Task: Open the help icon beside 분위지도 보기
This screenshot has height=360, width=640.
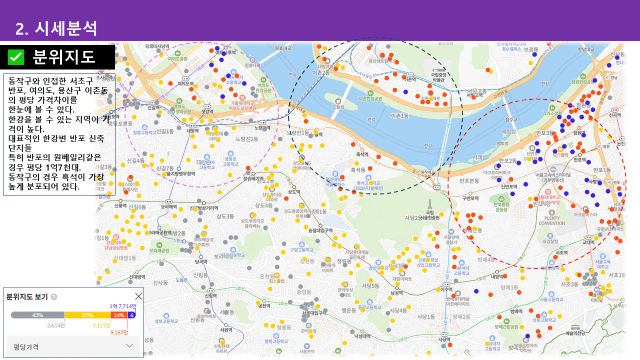Action: pyautogui.click(x=53, y=297)
